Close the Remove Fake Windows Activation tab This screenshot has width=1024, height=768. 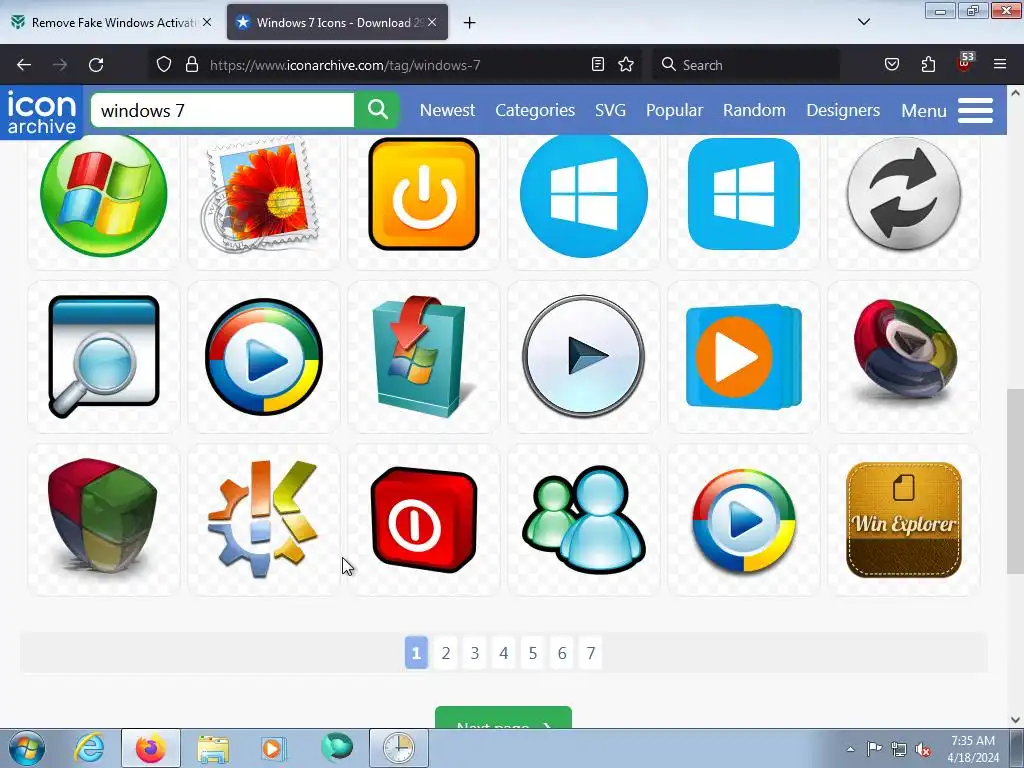coord(207,22)
